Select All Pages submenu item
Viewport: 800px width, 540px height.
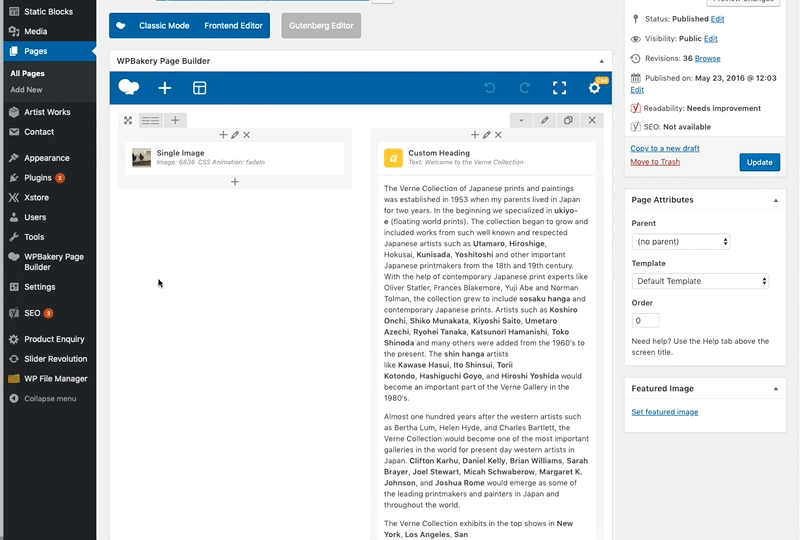click(28, 73)
